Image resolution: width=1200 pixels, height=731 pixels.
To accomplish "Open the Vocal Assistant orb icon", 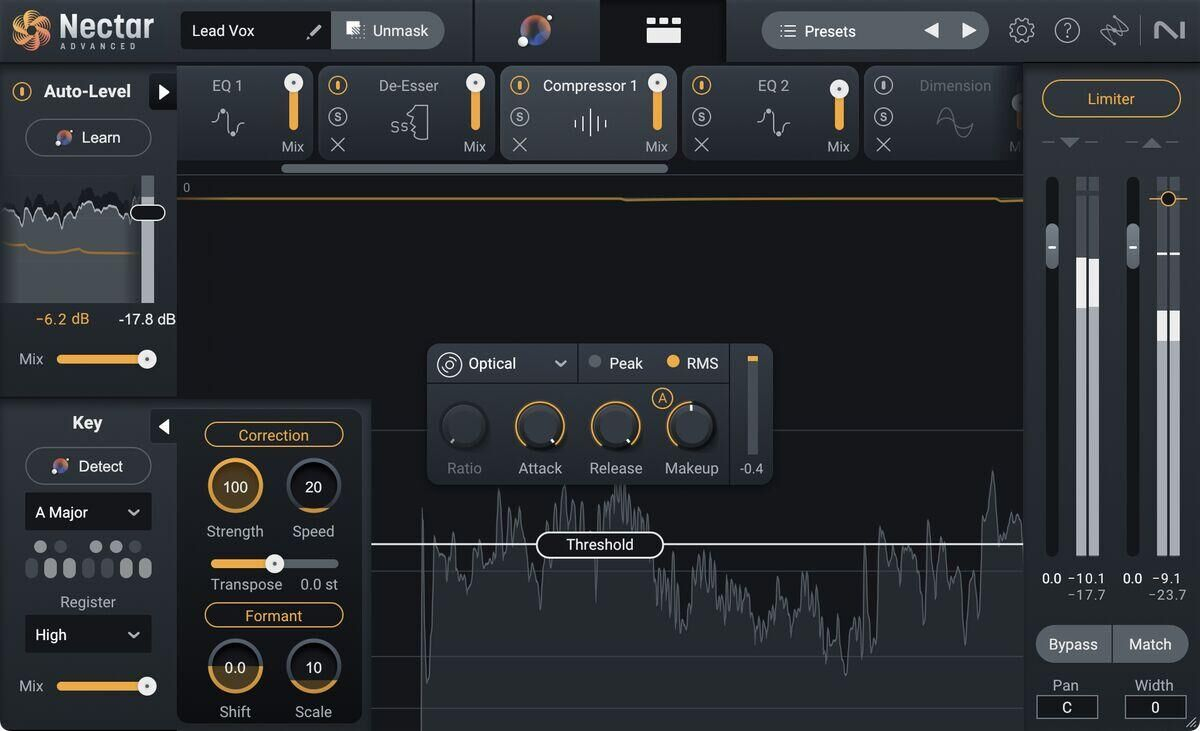I will (535, 31).
